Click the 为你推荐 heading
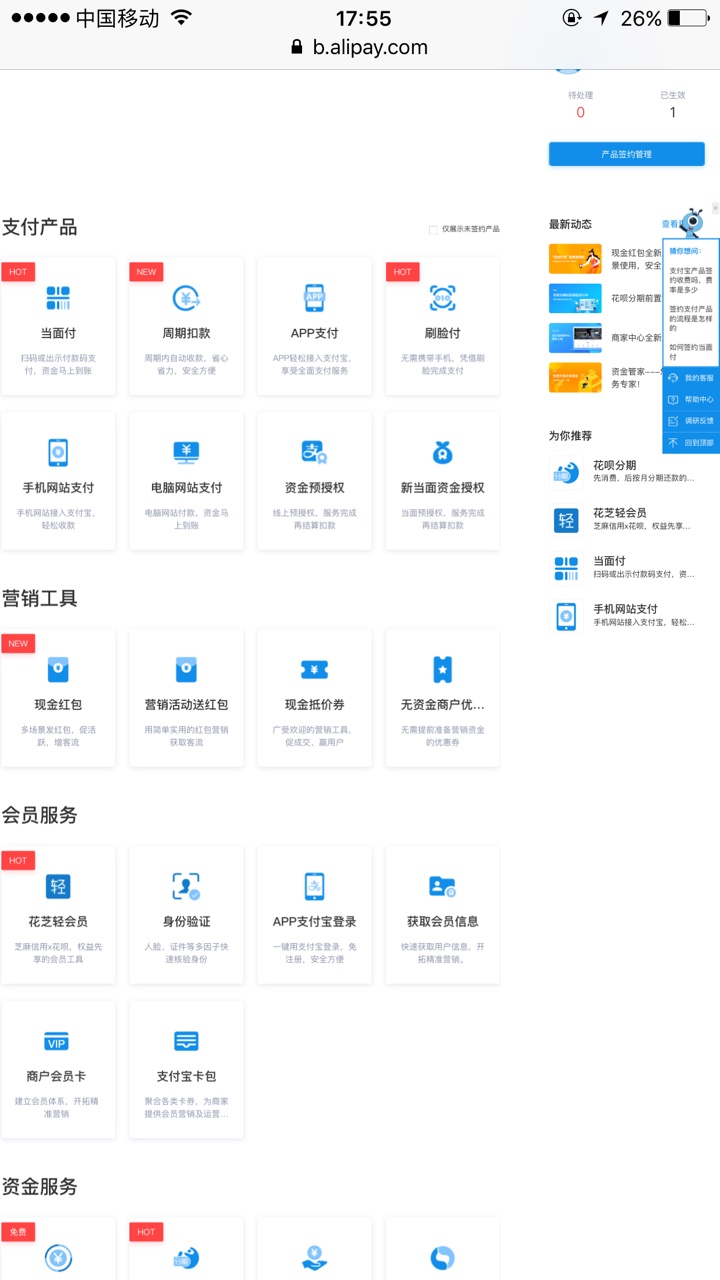This screenshot has height=1280, width=720. coord(570,436)
